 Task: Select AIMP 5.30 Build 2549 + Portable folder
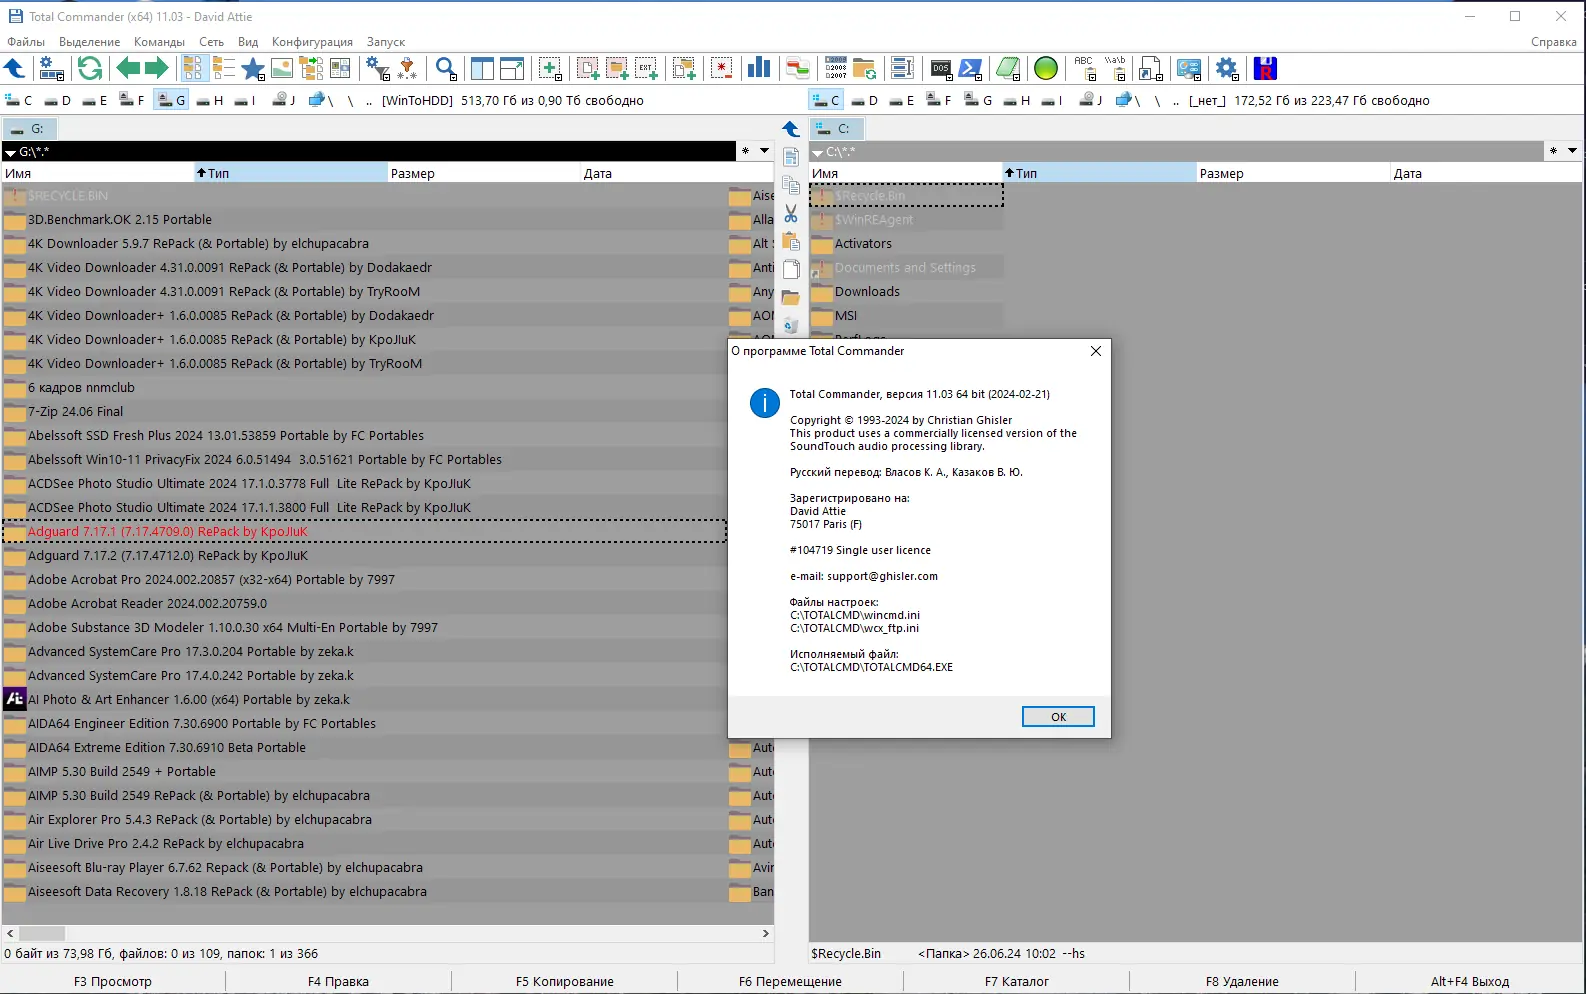tap(364, 772)
